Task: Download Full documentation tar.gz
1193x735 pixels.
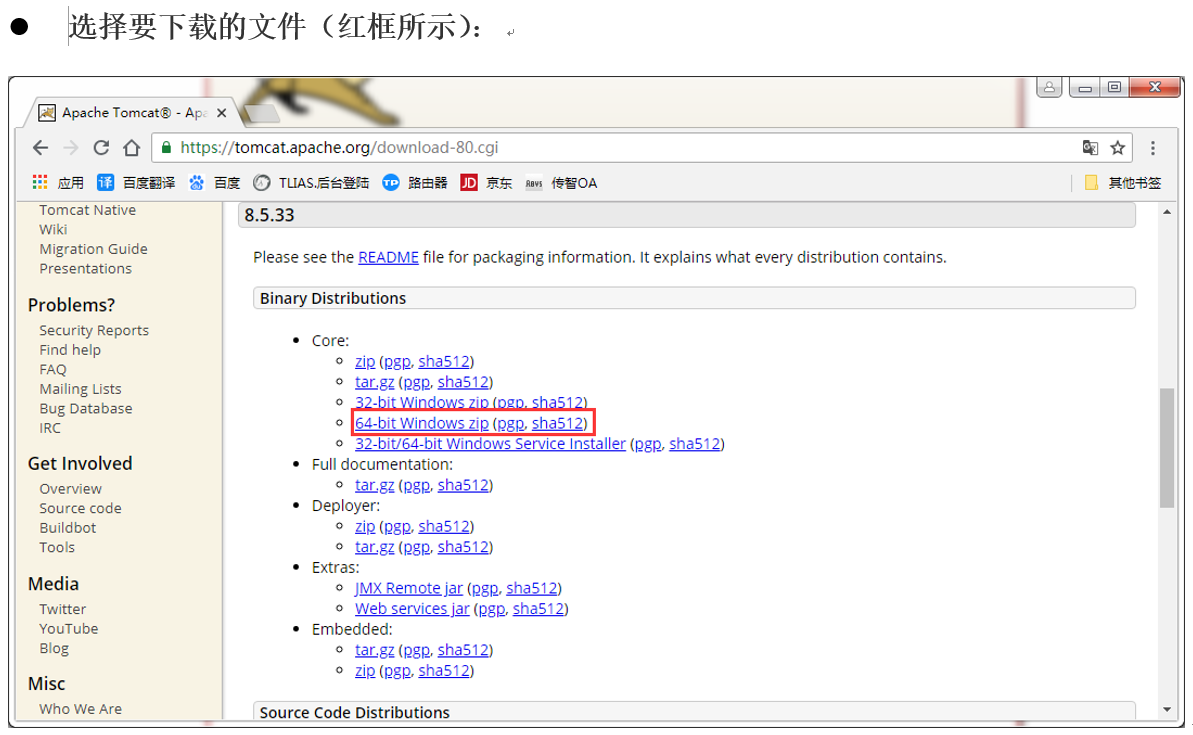Action: (x=374, y=485)
